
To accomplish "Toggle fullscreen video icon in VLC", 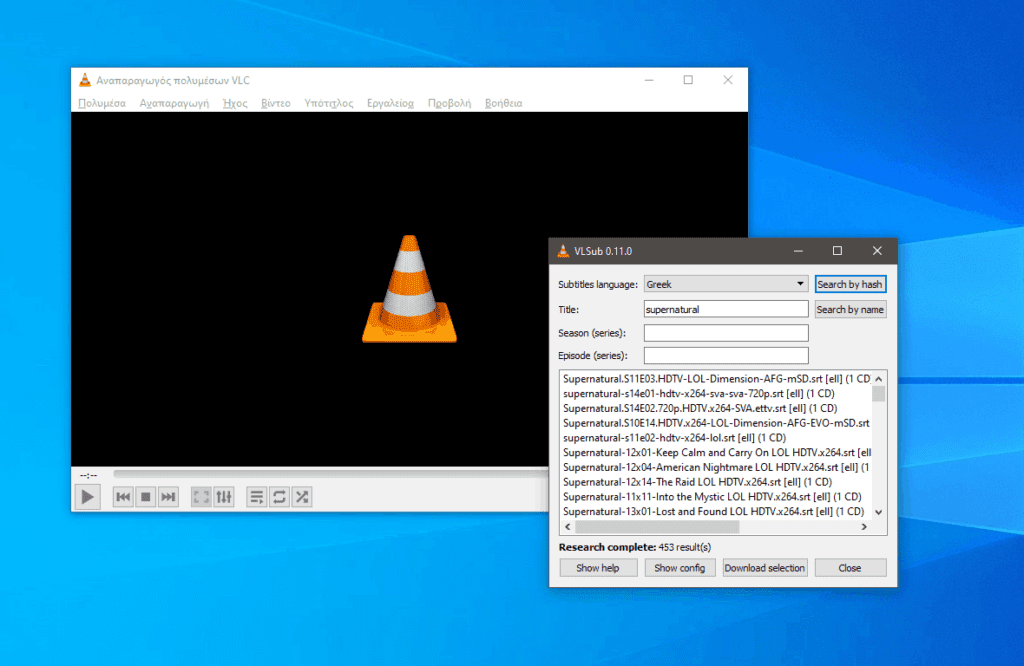I will [x=201, y=497].
